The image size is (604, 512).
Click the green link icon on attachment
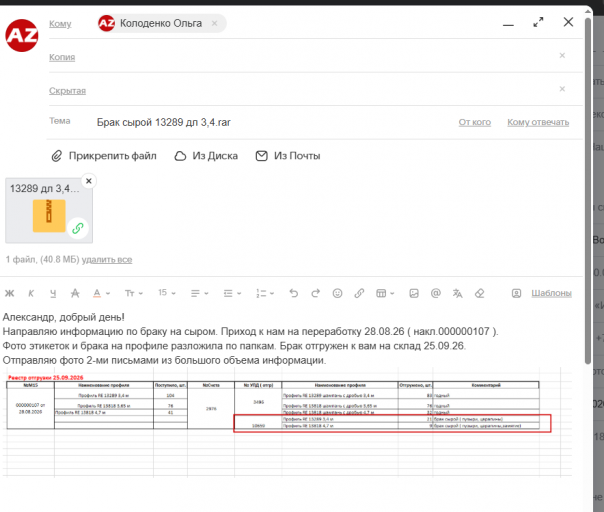click(78, 228)
